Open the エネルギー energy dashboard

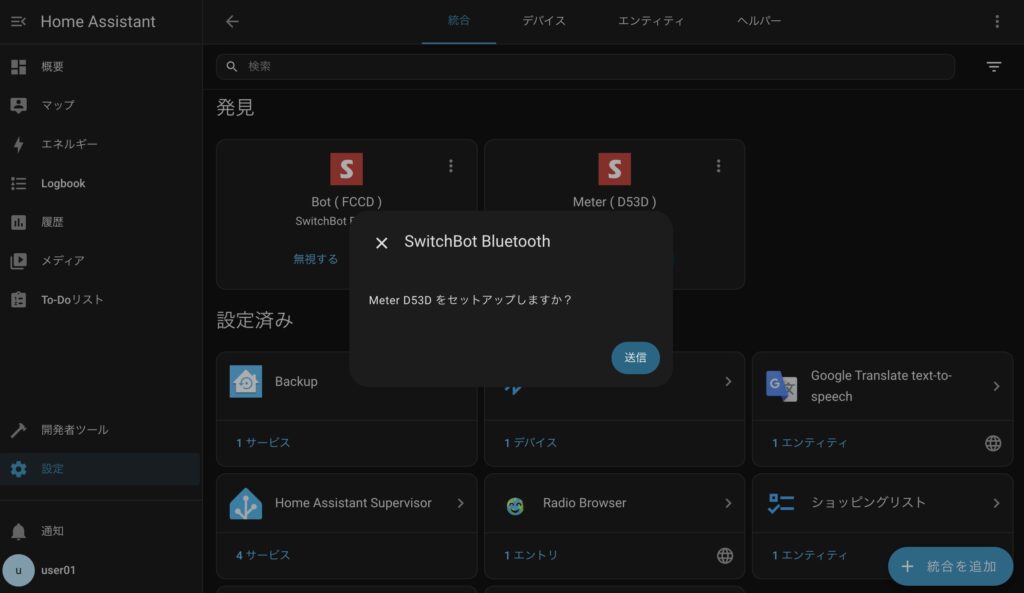pyautogui.click(x=100, y=144)
